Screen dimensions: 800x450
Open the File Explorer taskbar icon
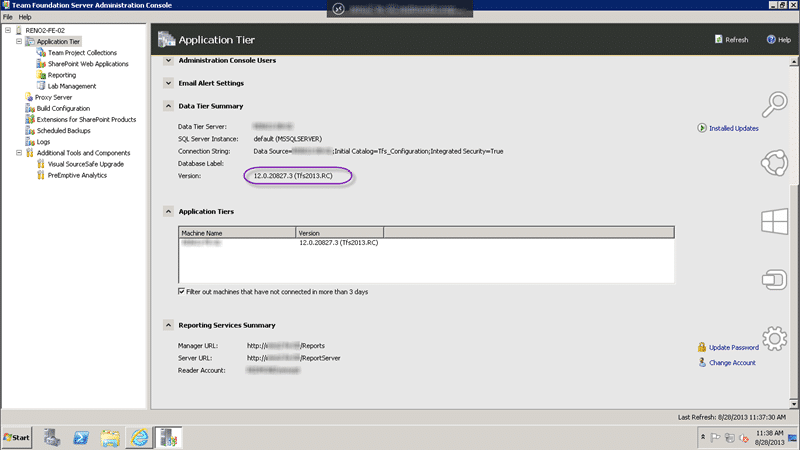coord(110,437)
